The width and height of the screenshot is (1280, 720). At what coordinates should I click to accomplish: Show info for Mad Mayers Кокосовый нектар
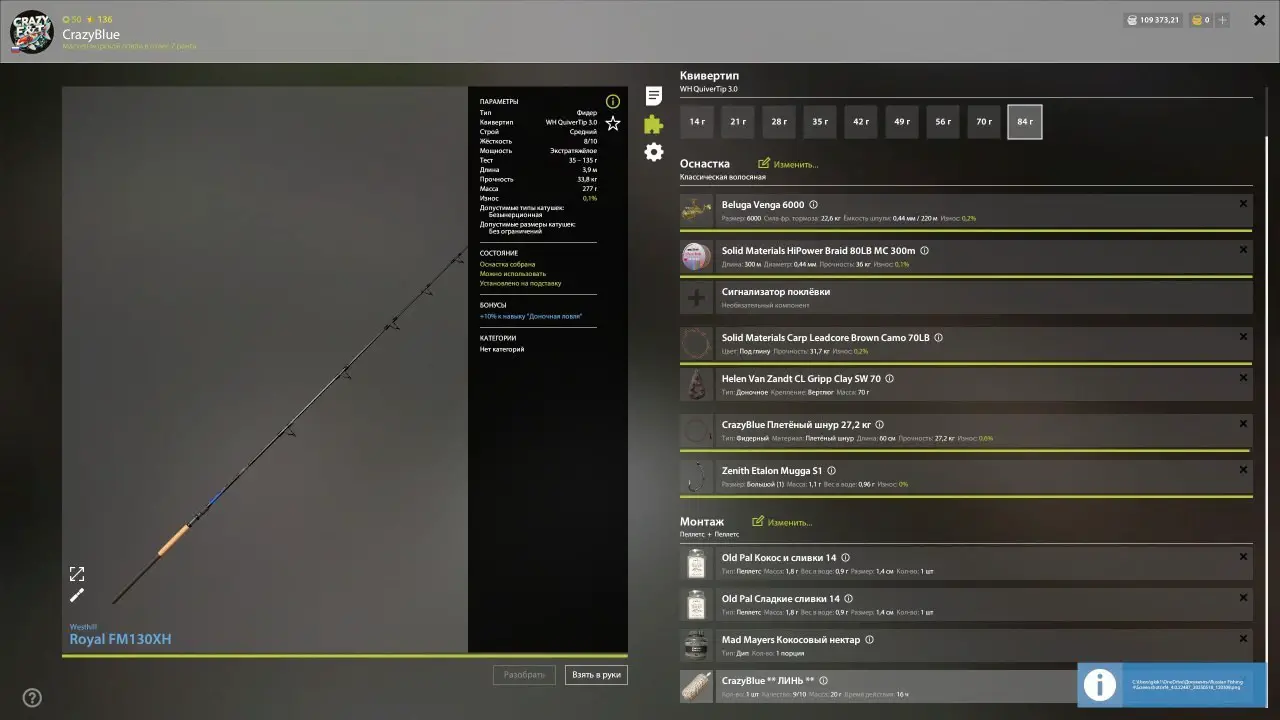click(x=869, y=640)
